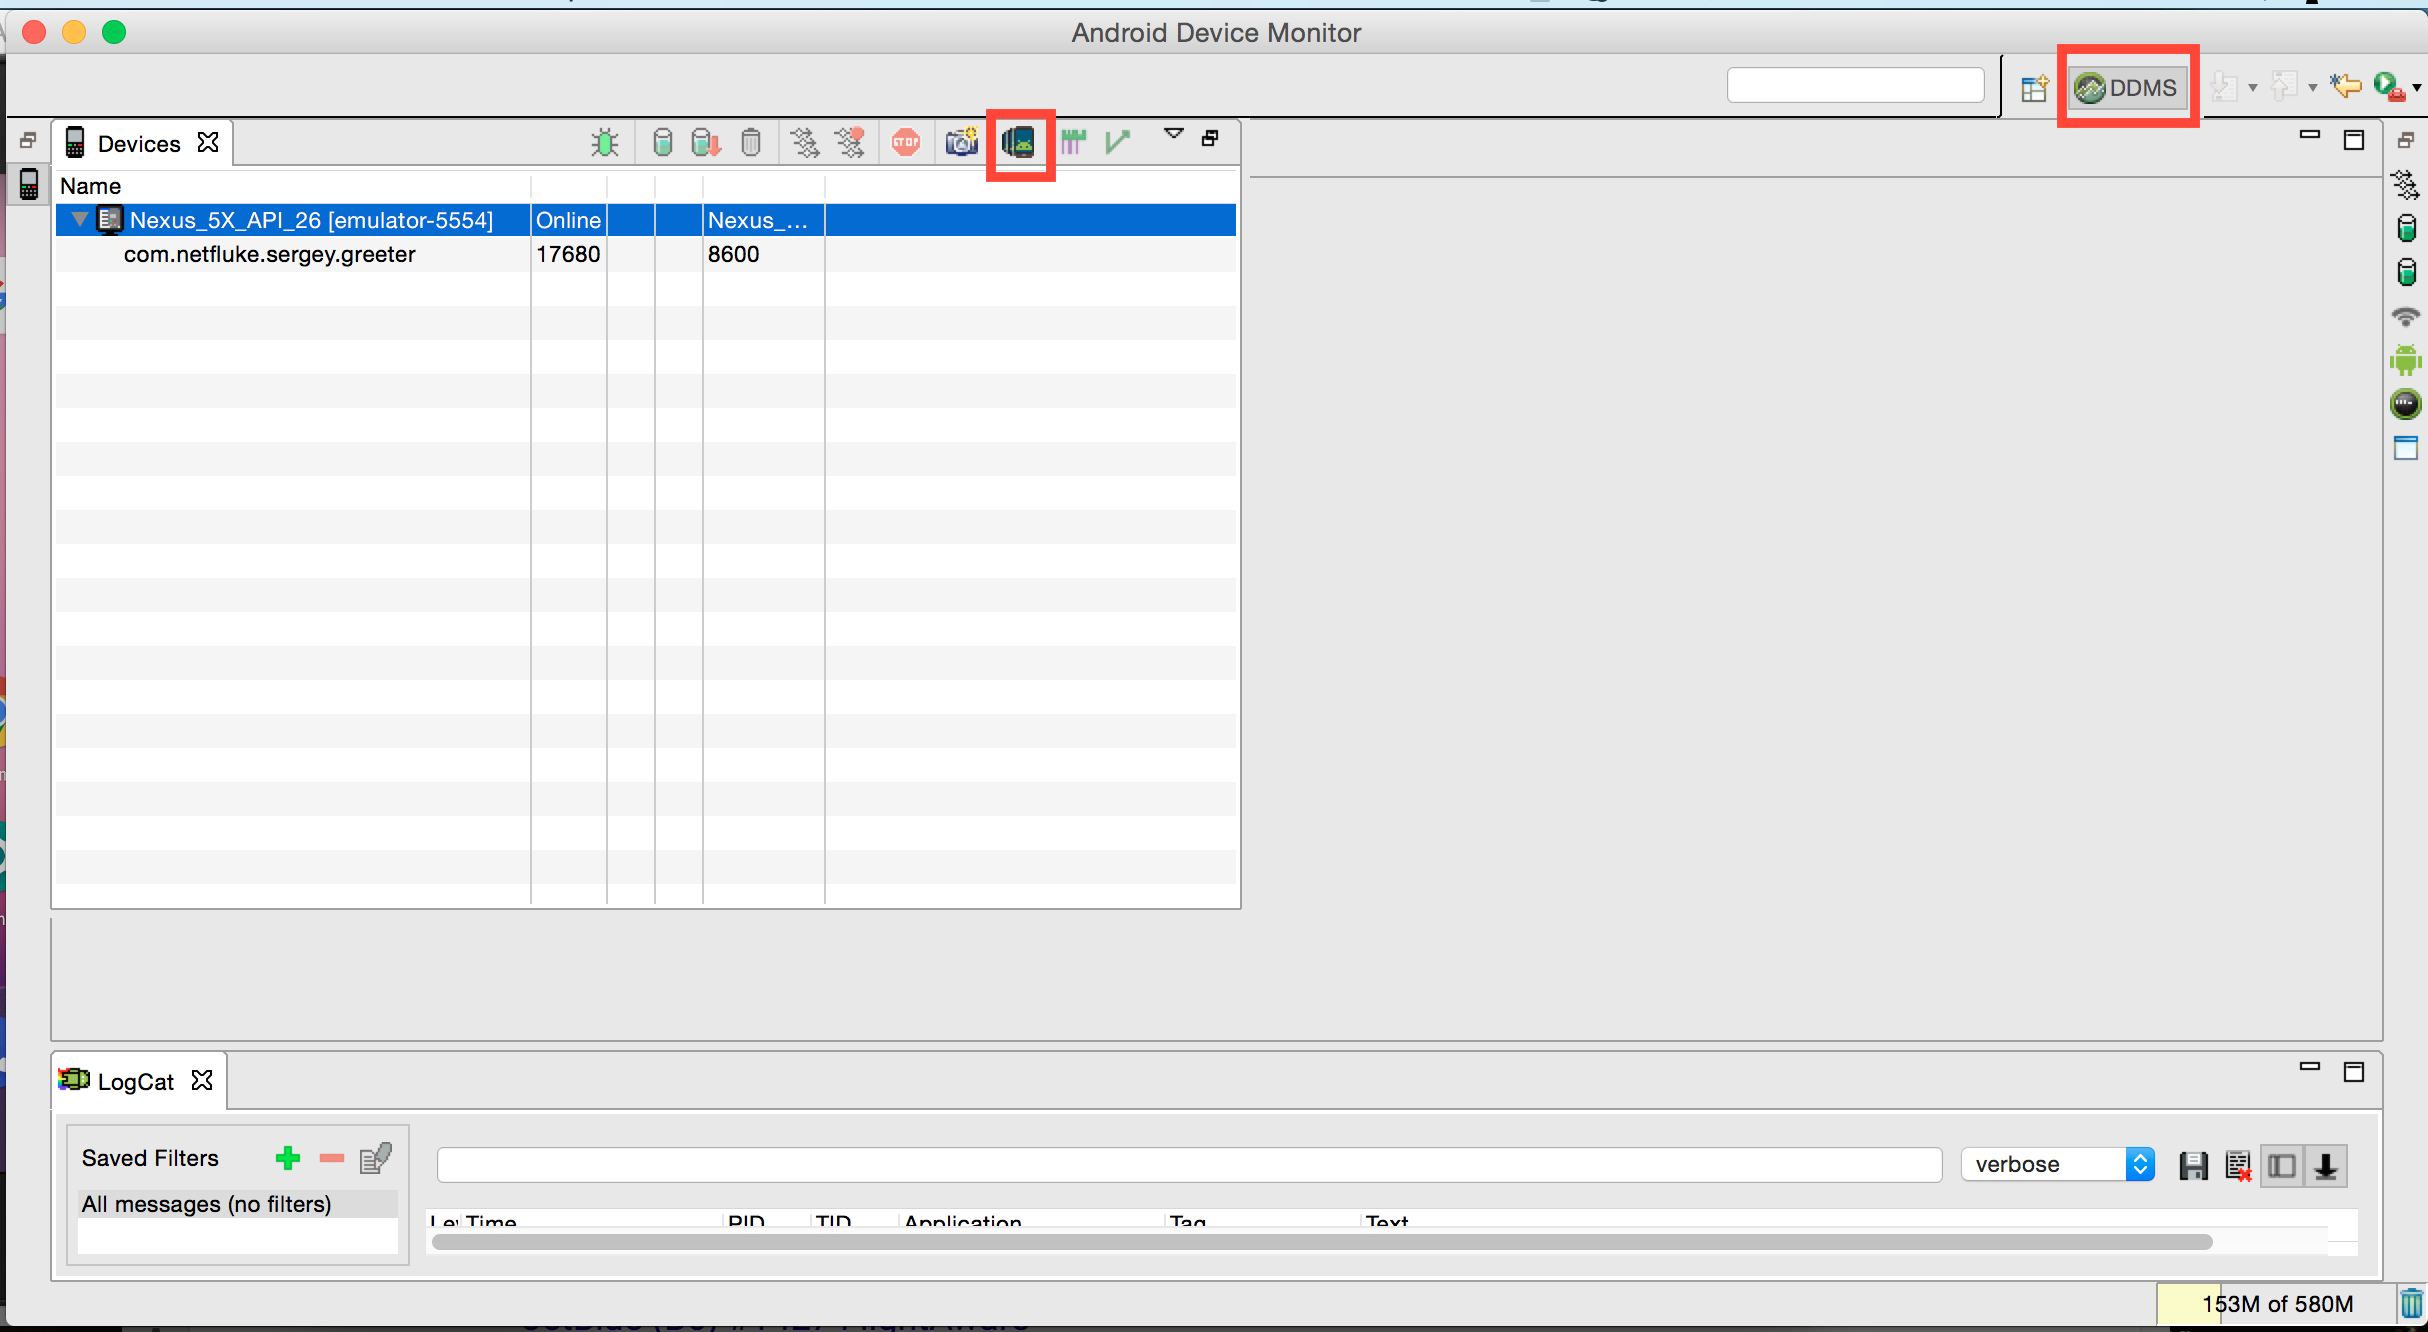This screenshot has width=2428, height=1332.
Task: Dump HPROF file for the selected process
Action: click(706, 143)
